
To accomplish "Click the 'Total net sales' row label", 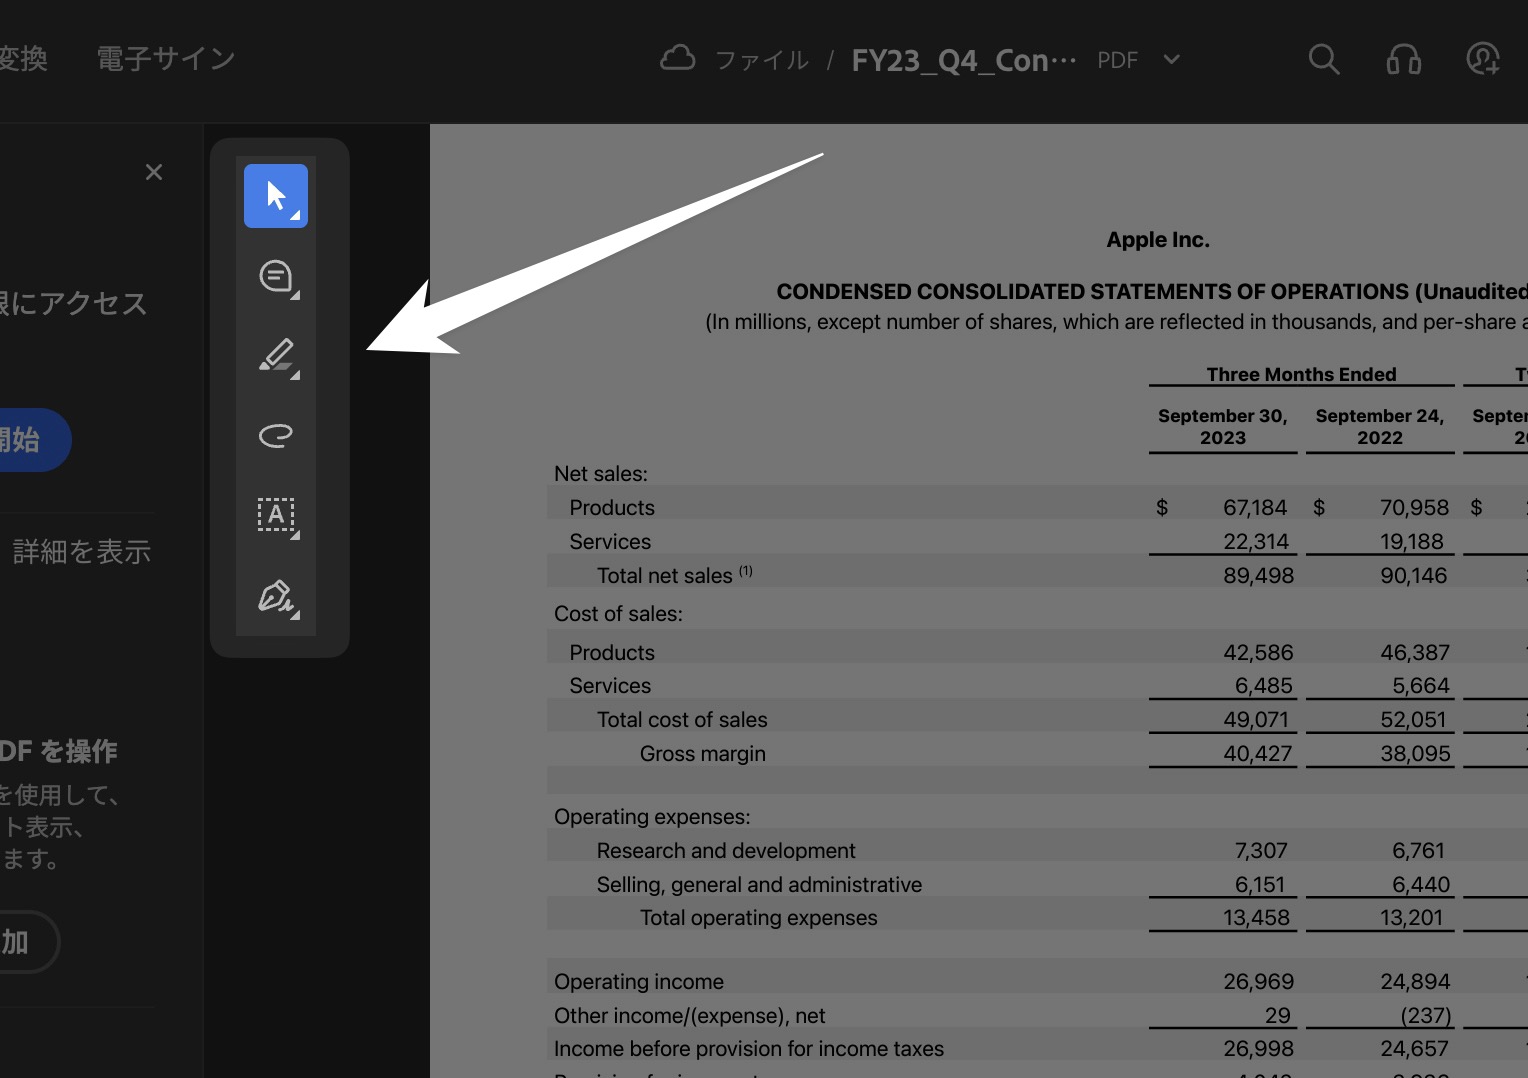I will click(x=664, y=576).
